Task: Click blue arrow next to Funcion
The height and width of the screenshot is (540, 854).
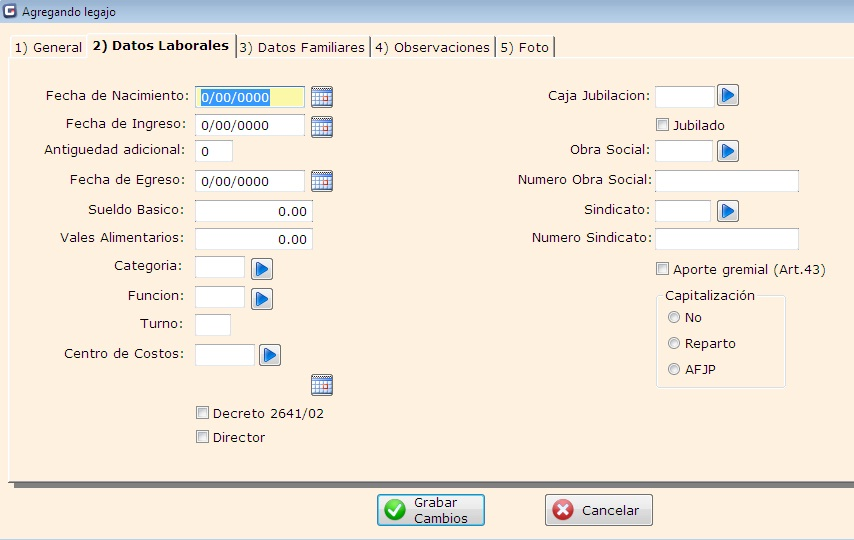Action: pyautogui.click(x=262, y=298)
